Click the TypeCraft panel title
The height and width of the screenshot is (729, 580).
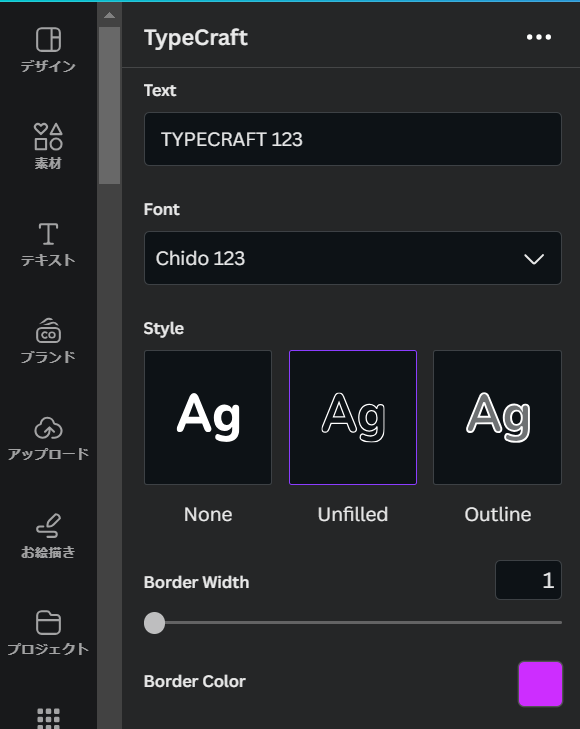tap(196, 38)
